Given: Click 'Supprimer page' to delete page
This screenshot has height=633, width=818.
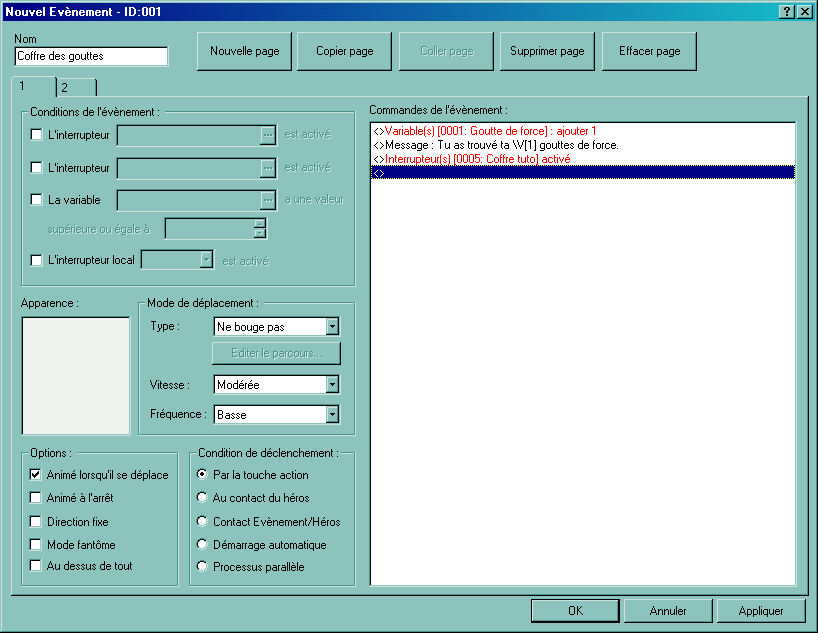Looking at the screenshot, I should pos(547,51).
